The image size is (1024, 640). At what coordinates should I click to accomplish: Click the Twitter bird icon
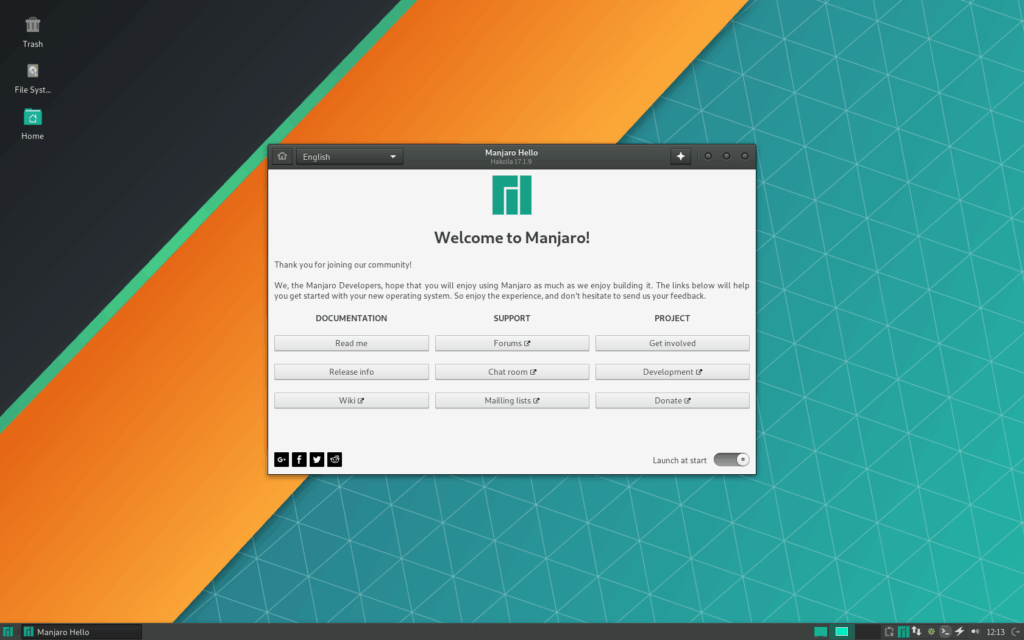pyautogui.click(x=316, y=459)
